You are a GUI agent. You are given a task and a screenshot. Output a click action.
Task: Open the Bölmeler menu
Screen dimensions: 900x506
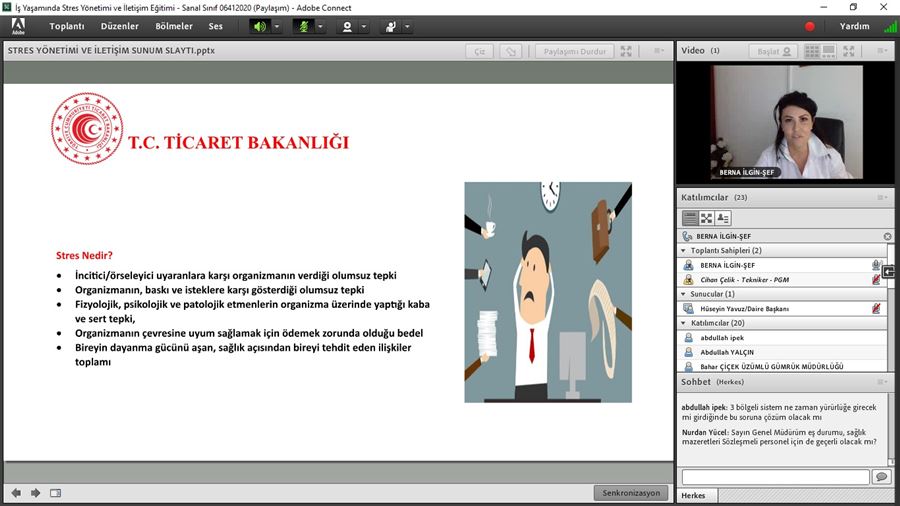[x=174, y=27]
